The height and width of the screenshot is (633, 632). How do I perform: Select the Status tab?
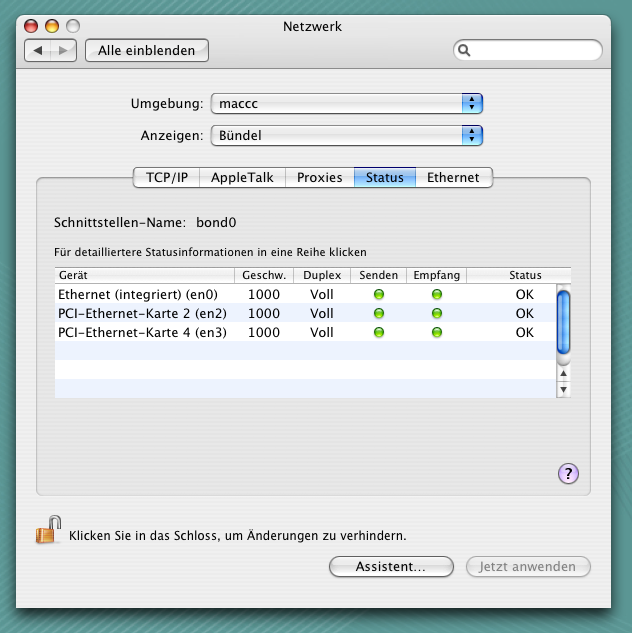385,177
